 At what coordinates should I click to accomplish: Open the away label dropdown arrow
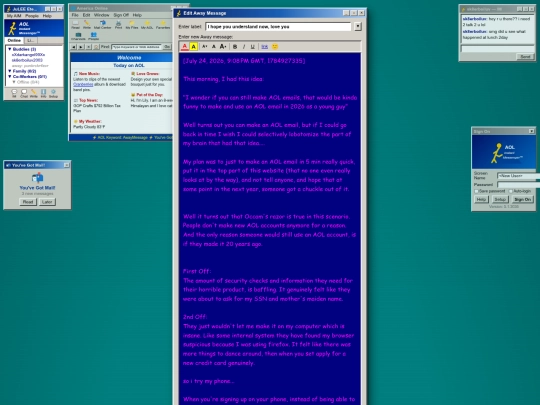[358, 26]
